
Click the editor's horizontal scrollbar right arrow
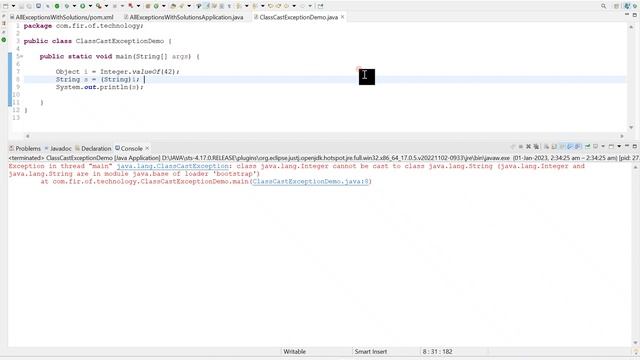click(622, 136)
